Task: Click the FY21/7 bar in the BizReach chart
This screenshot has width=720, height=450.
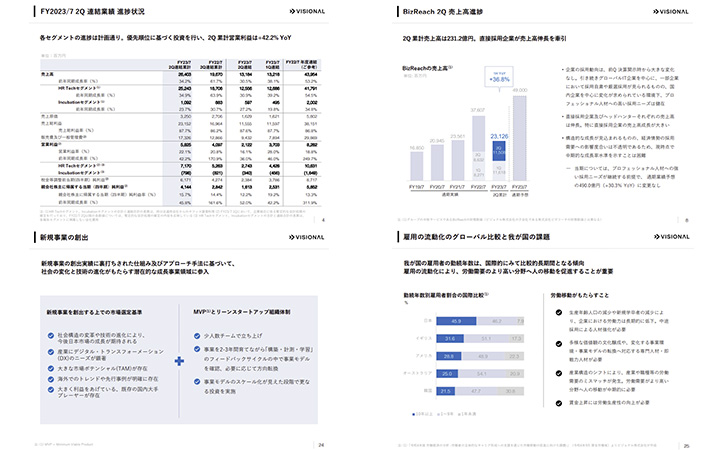Action: click(x=458, y=160)
